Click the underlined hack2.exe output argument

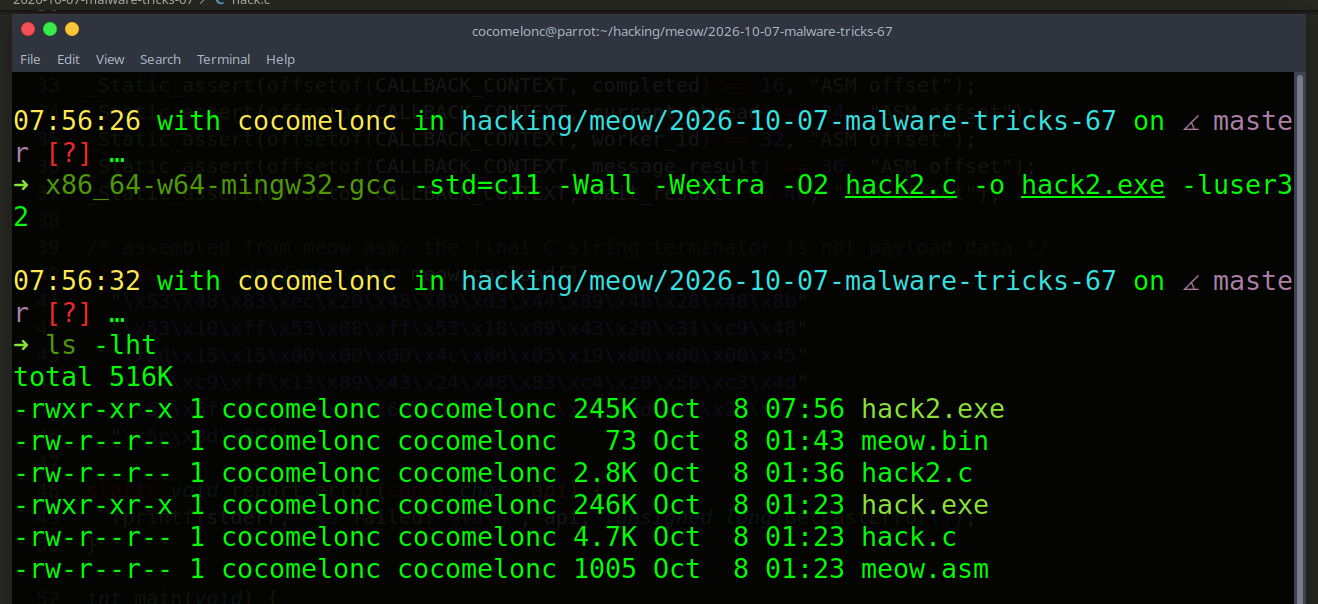click(x=1093, y=185)
